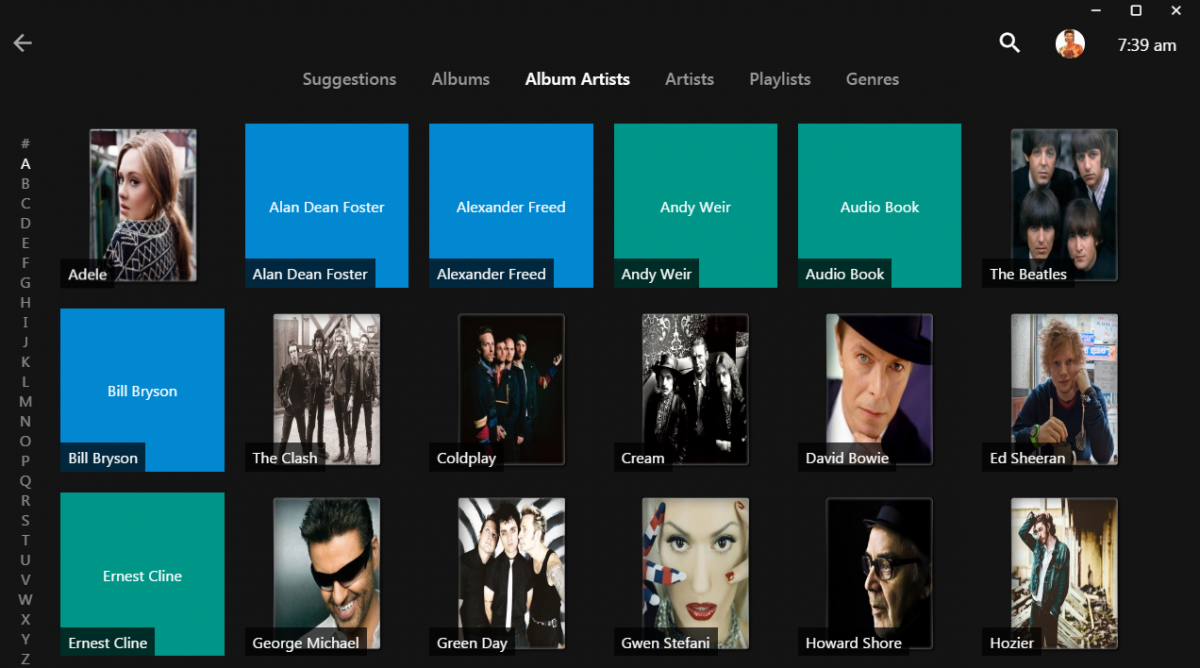Open the Andy Weir tile
This screenshot has height=668, width=1200.
(x=695, y=206)
